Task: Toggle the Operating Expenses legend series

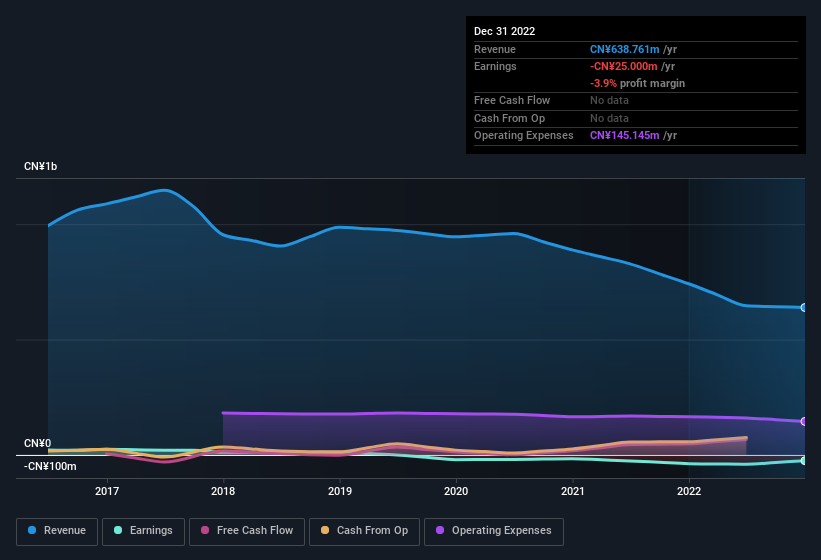Action: [494, 531]
